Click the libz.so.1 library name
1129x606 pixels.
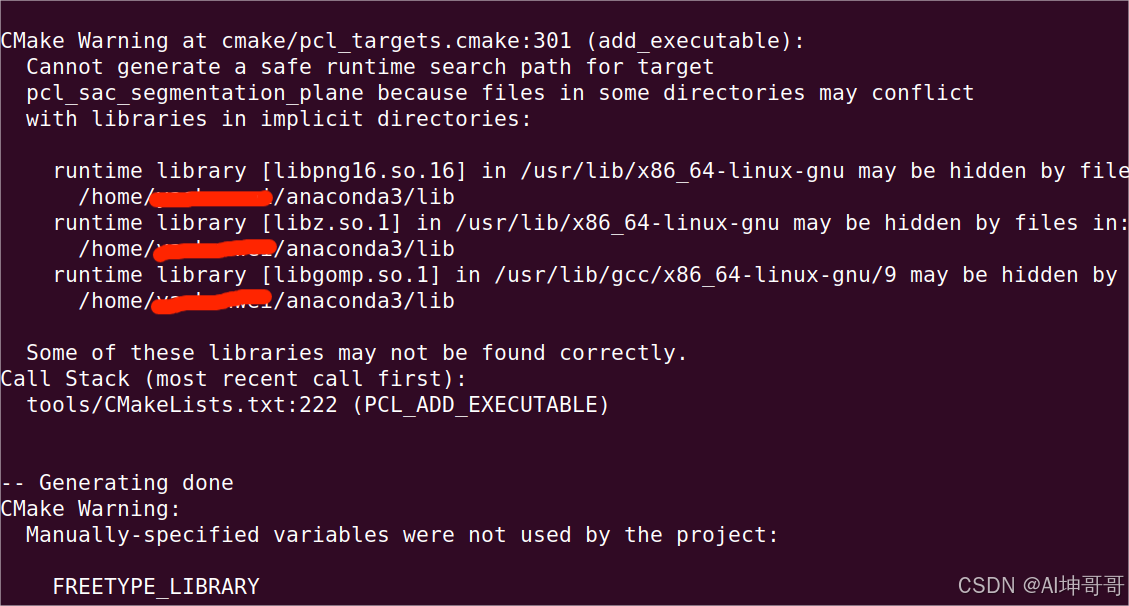coord(331,223)
